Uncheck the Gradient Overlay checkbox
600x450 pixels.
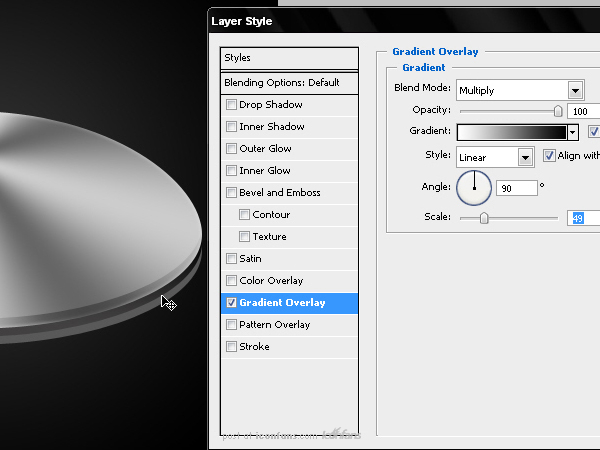(231, 302)
